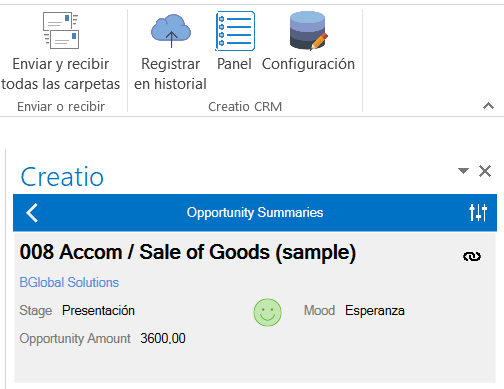The width and height of the screenshot is (504, 389).
Task: Open the BGlobal Solutions account link
Action: (x=69, y=282)
